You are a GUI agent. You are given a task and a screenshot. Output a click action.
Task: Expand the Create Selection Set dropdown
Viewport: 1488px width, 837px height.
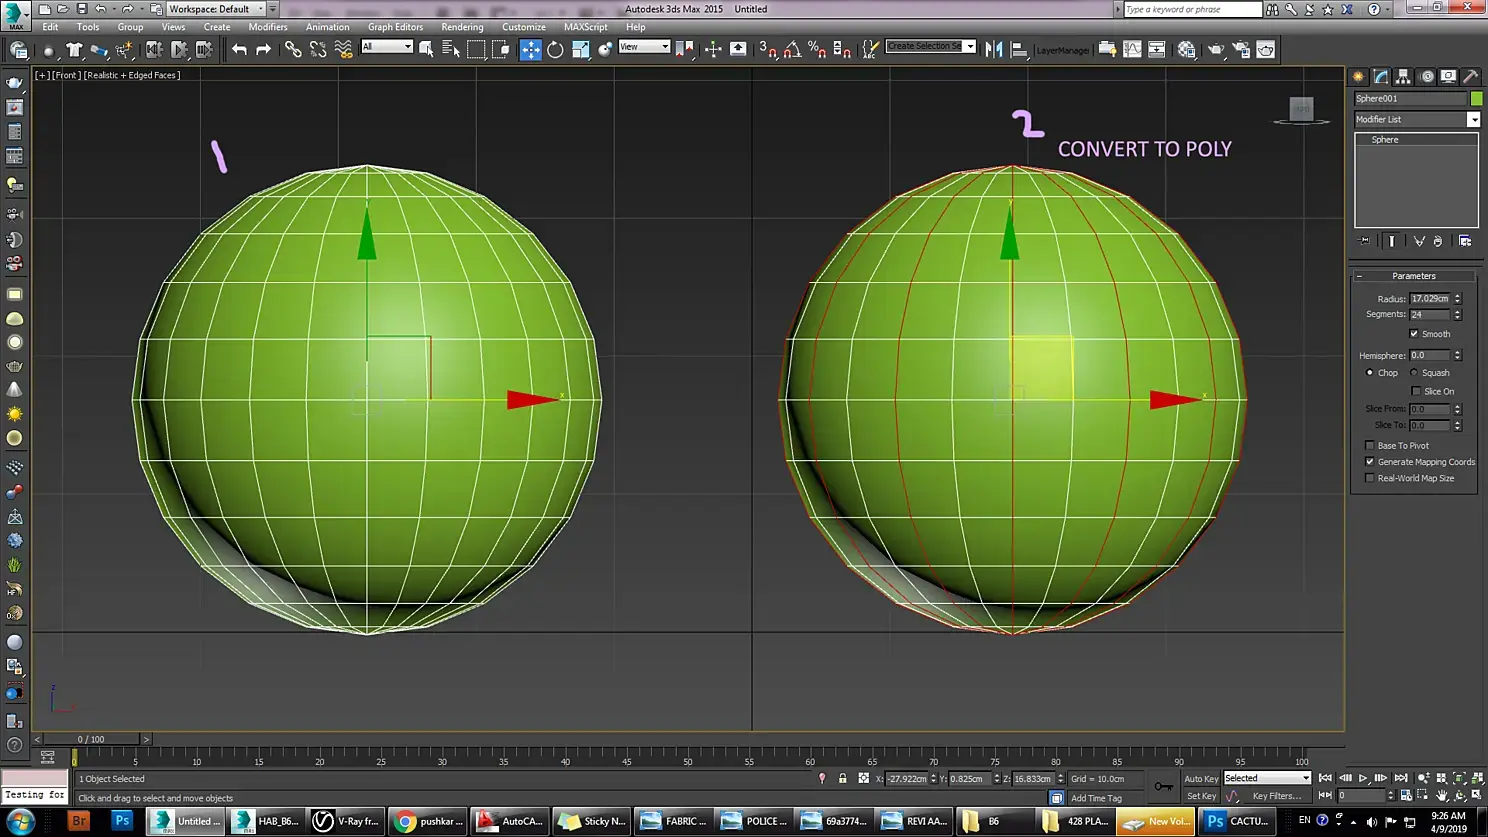[969, 47]
